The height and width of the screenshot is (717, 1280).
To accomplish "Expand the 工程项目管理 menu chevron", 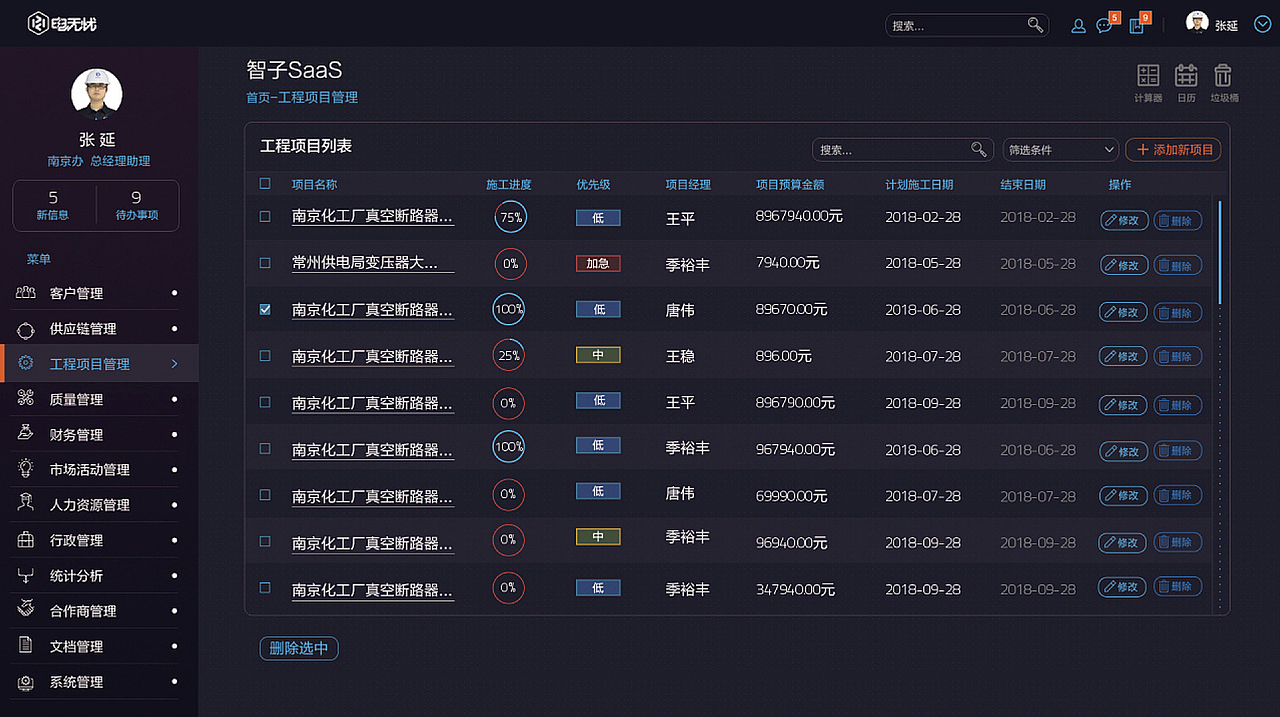I will [x=174, y=364].
